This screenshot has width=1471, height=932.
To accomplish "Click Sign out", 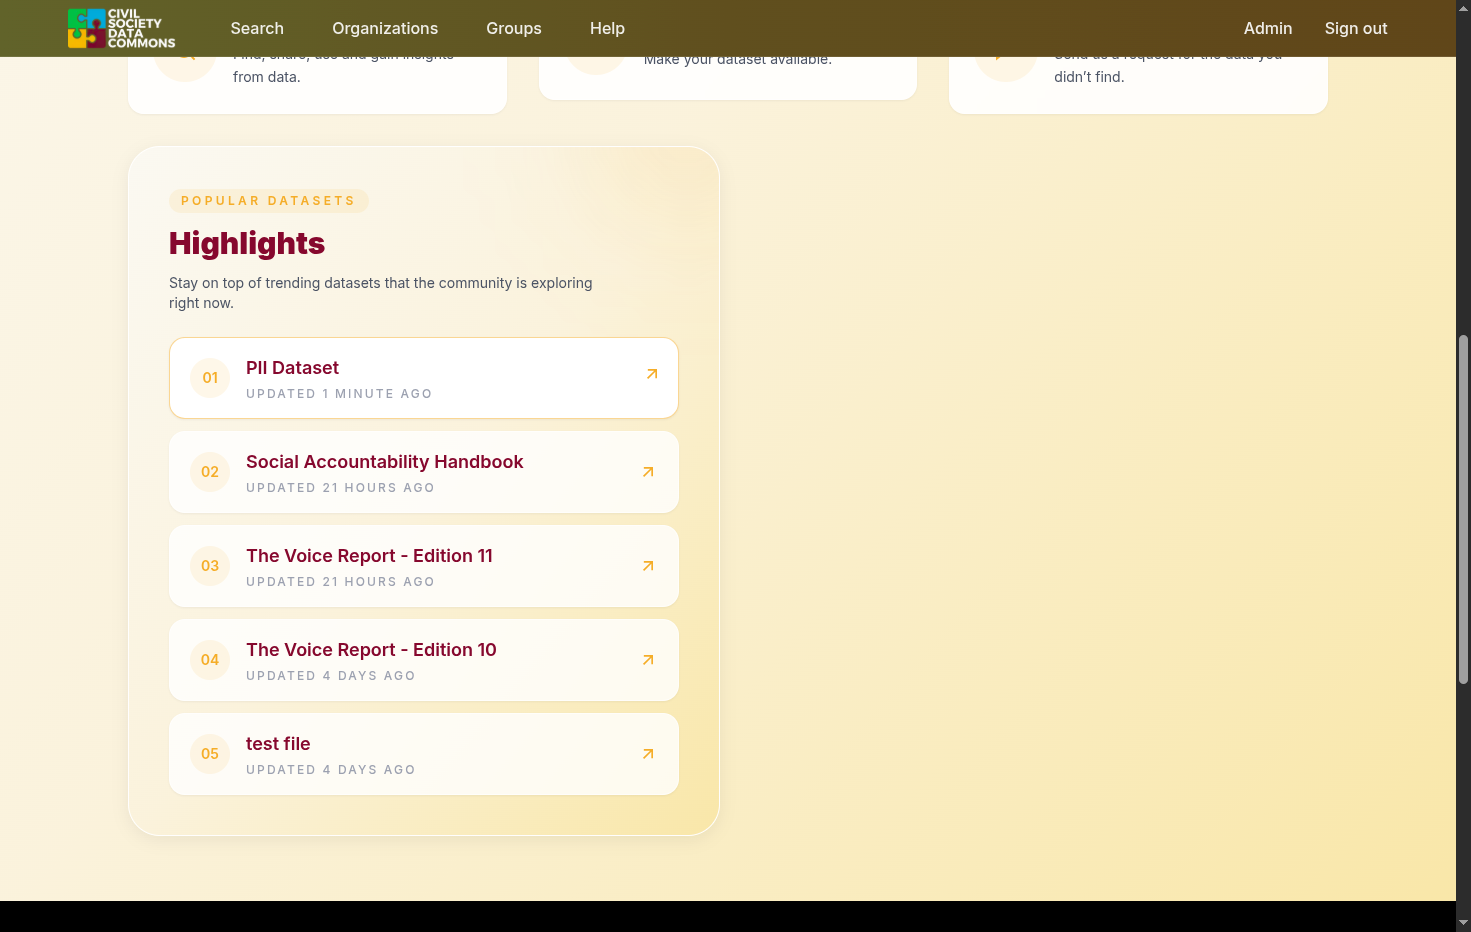I will [x=1356, y=28].
